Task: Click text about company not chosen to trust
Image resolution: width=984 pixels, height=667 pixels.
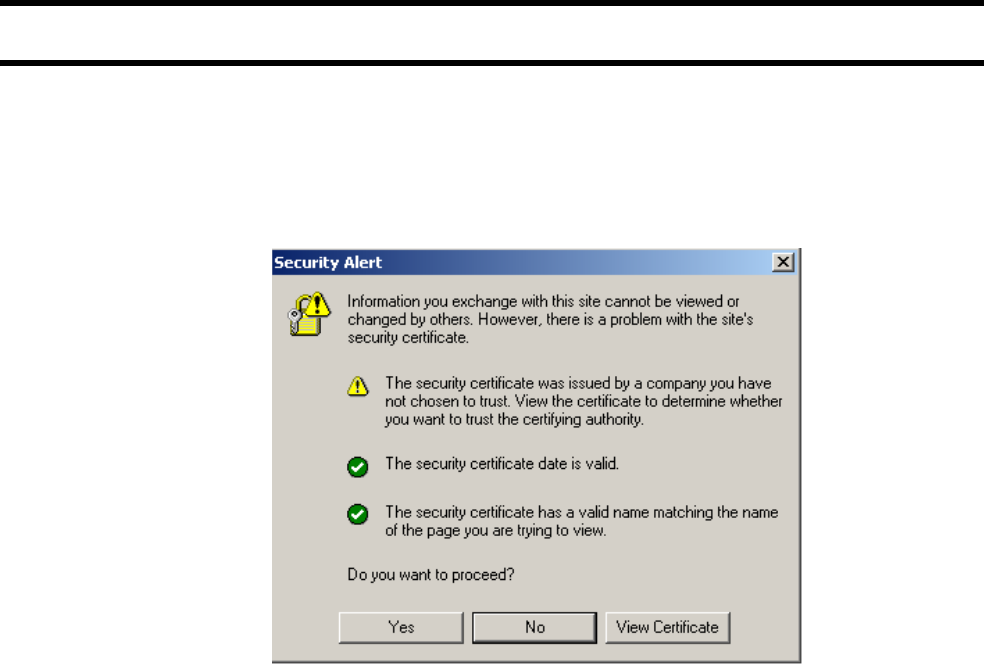Action: [x=584, y=401]
